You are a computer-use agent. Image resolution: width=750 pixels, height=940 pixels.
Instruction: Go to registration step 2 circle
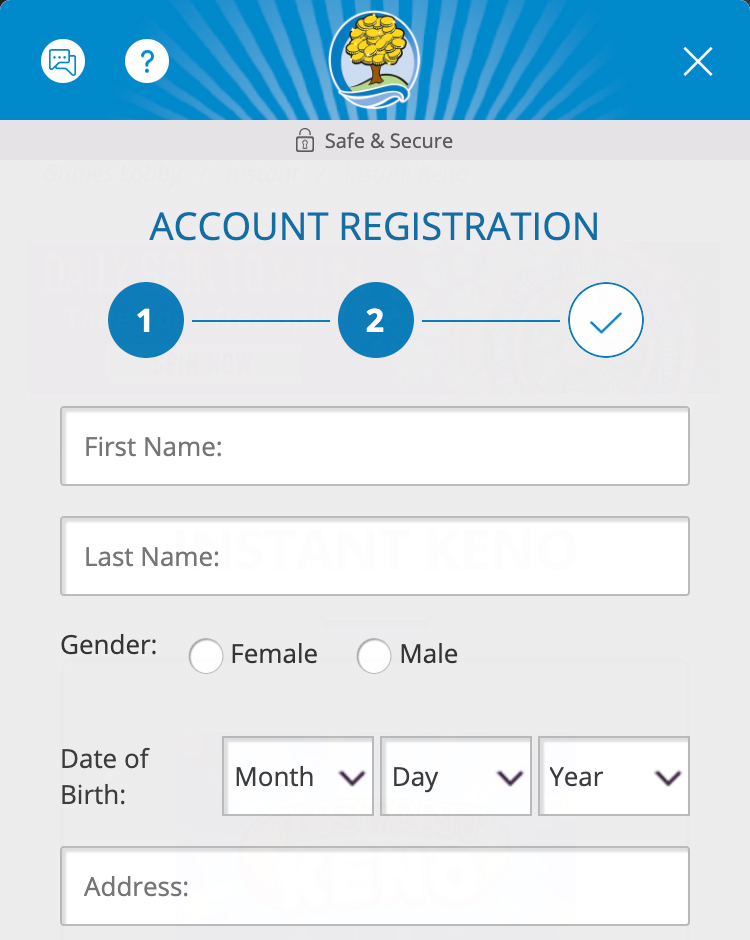click(x=375, y=321)
